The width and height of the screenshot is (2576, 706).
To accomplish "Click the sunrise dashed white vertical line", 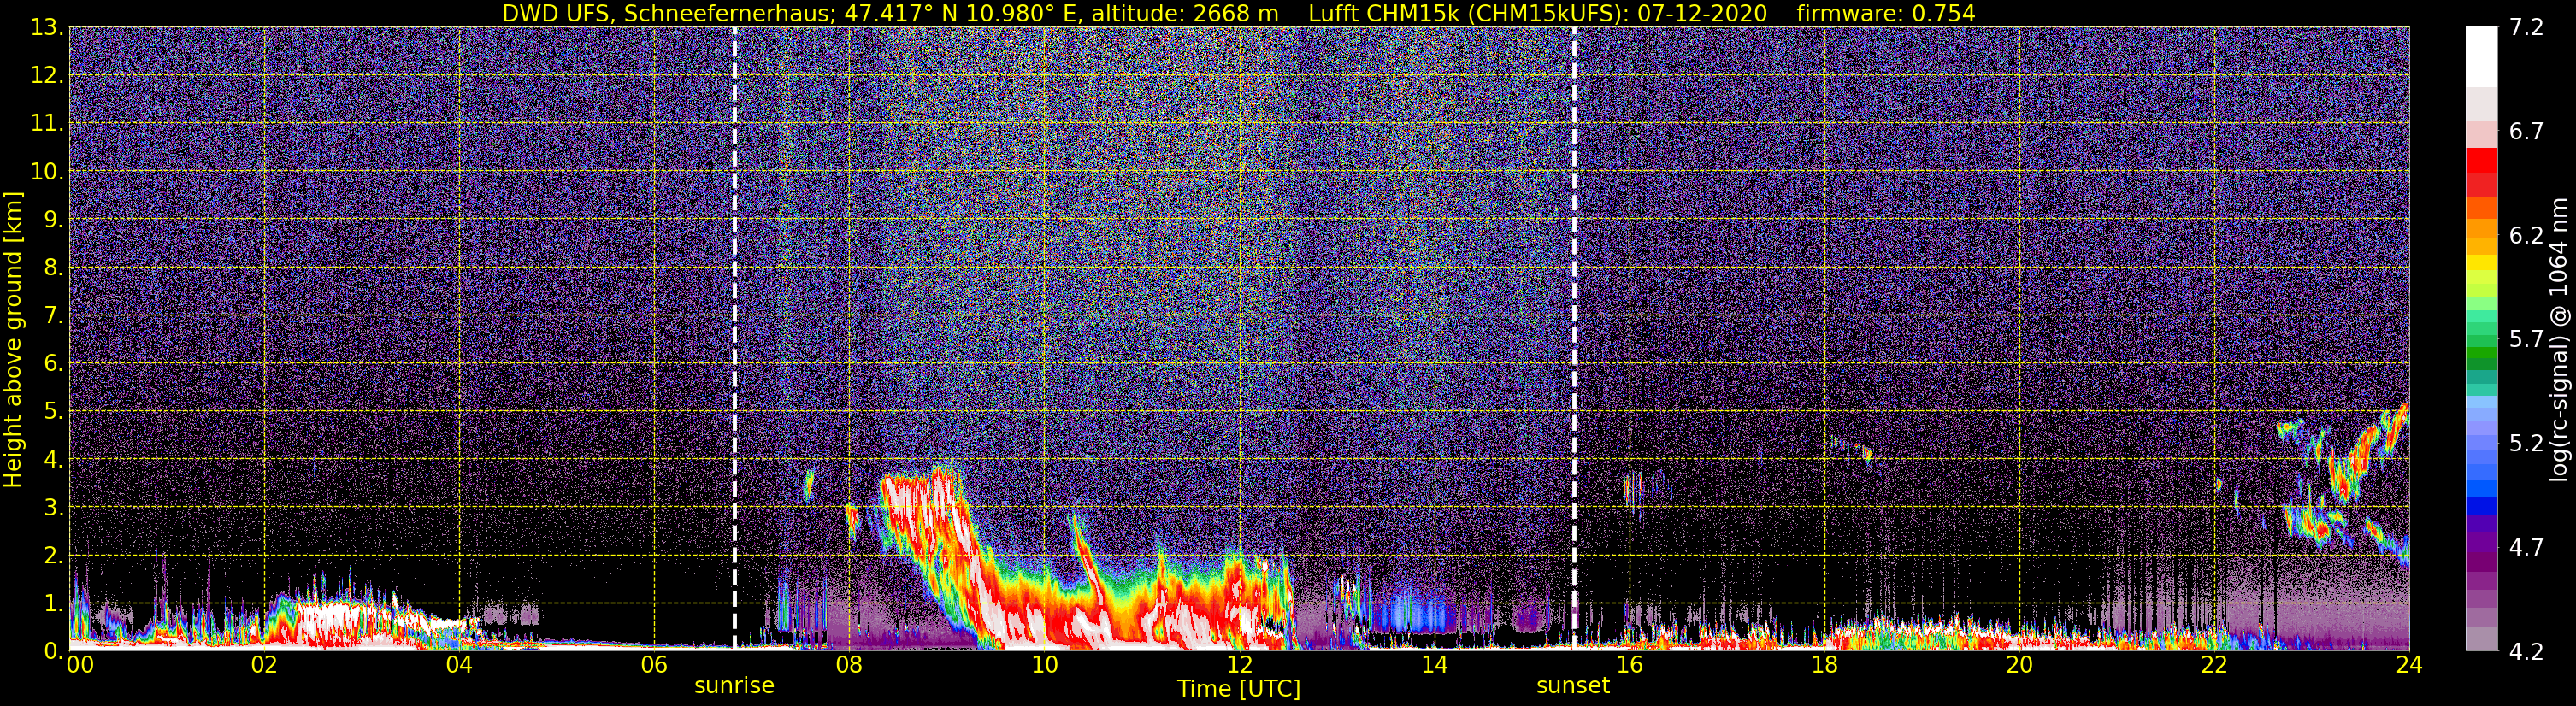I will [735, 339].
